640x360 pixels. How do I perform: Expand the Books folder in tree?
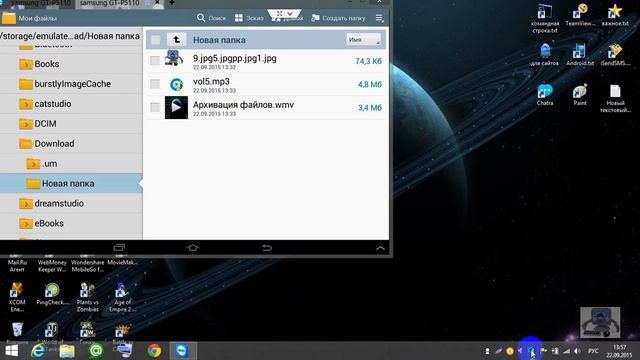pyautogui.click(x=25, y=64)
